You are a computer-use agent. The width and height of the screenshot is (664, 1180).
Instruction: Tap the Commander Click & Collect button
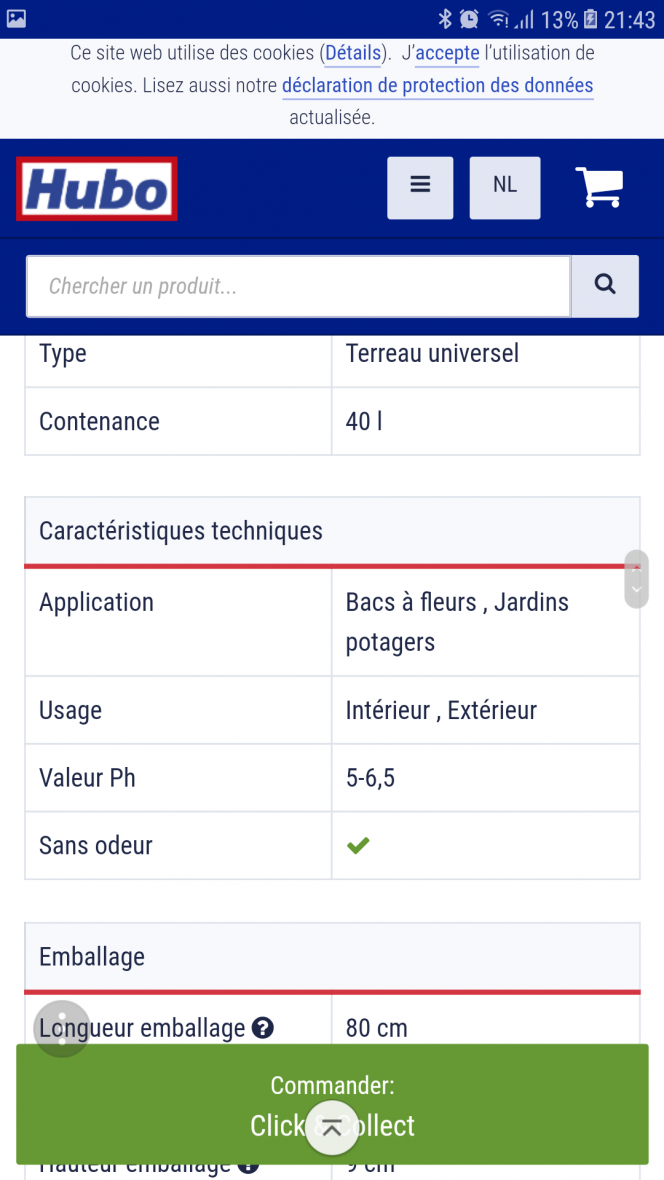332,1104
